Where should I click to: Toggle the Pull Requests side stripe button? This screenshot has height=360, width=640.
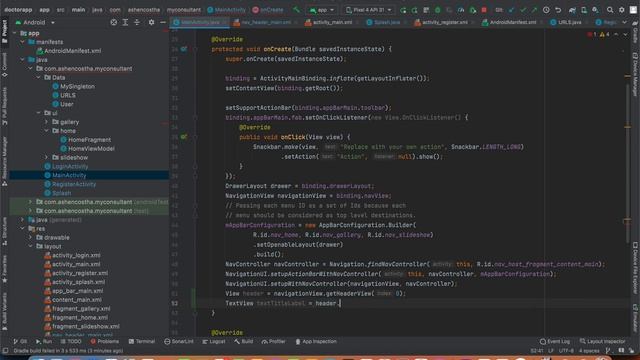pyautogui.click(x=4, y=105)
